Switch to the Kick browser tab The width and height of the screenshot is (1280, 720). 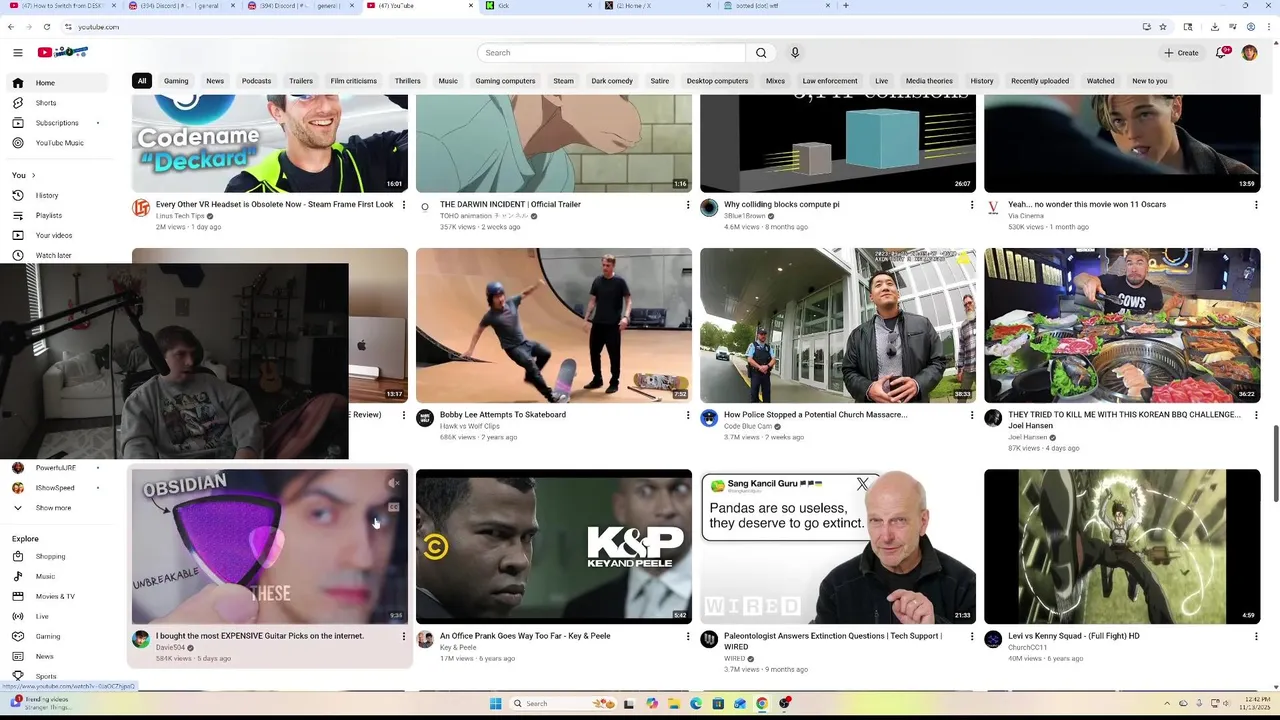tap(538, 6)
